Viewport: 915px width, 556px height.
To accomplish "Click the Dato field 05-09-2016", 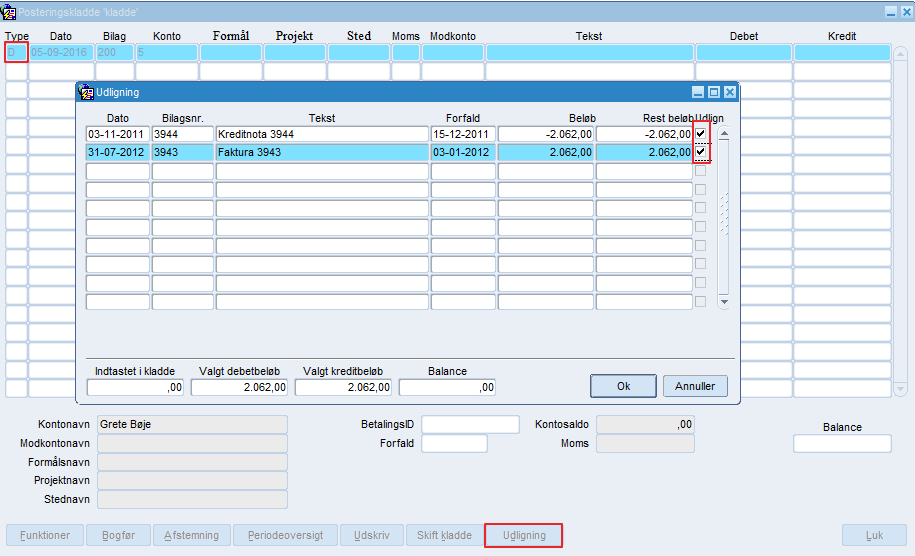I will (x=61, y=53).
